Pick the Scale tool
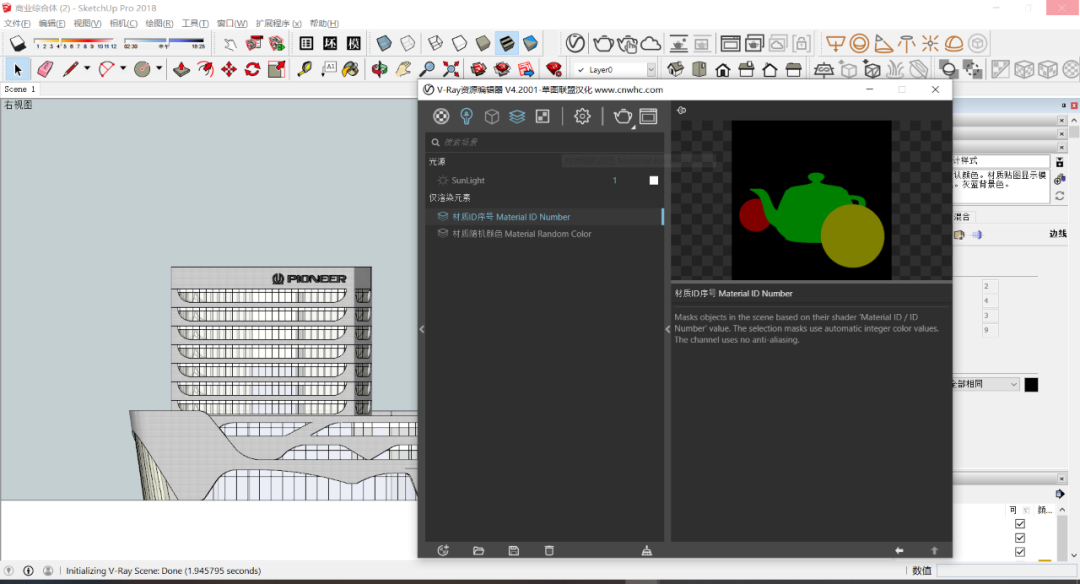Image resolution: width=1080 pixels, height=584 pixels. pos(277,70)
